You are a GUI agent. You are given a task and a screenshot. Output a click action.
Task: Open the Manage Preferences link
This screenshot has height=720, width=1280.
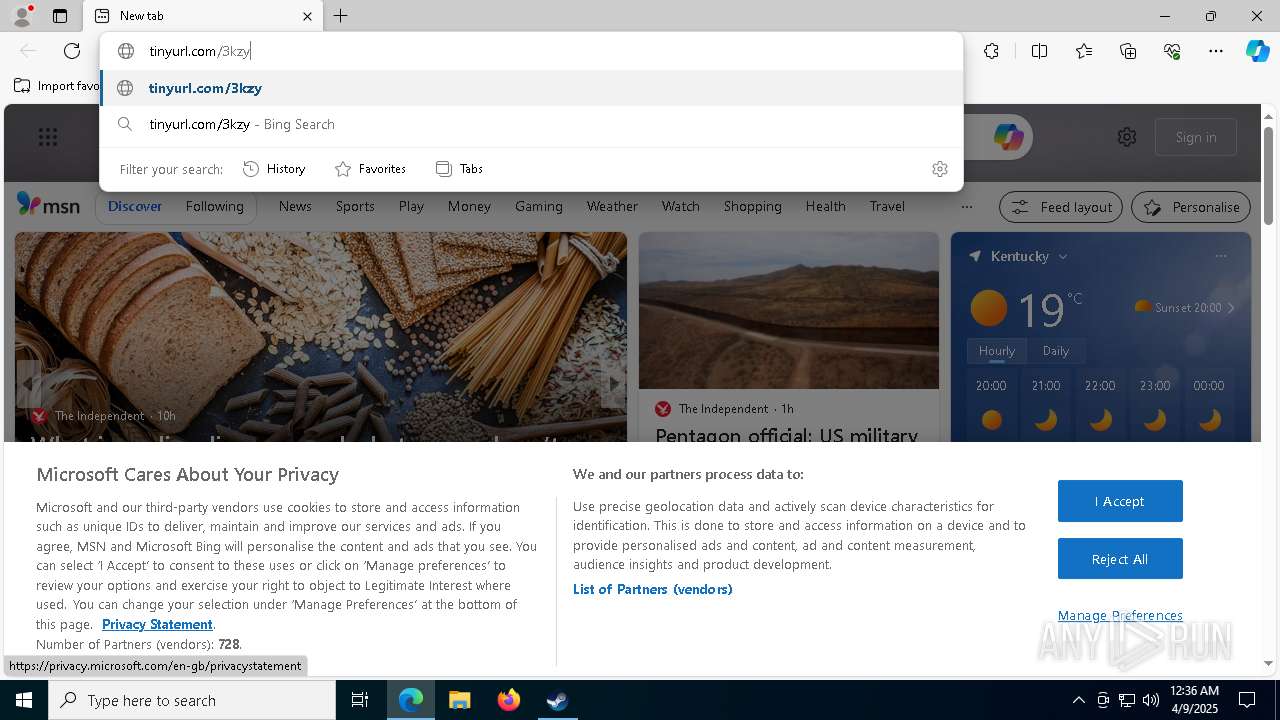click(1120, 615)
